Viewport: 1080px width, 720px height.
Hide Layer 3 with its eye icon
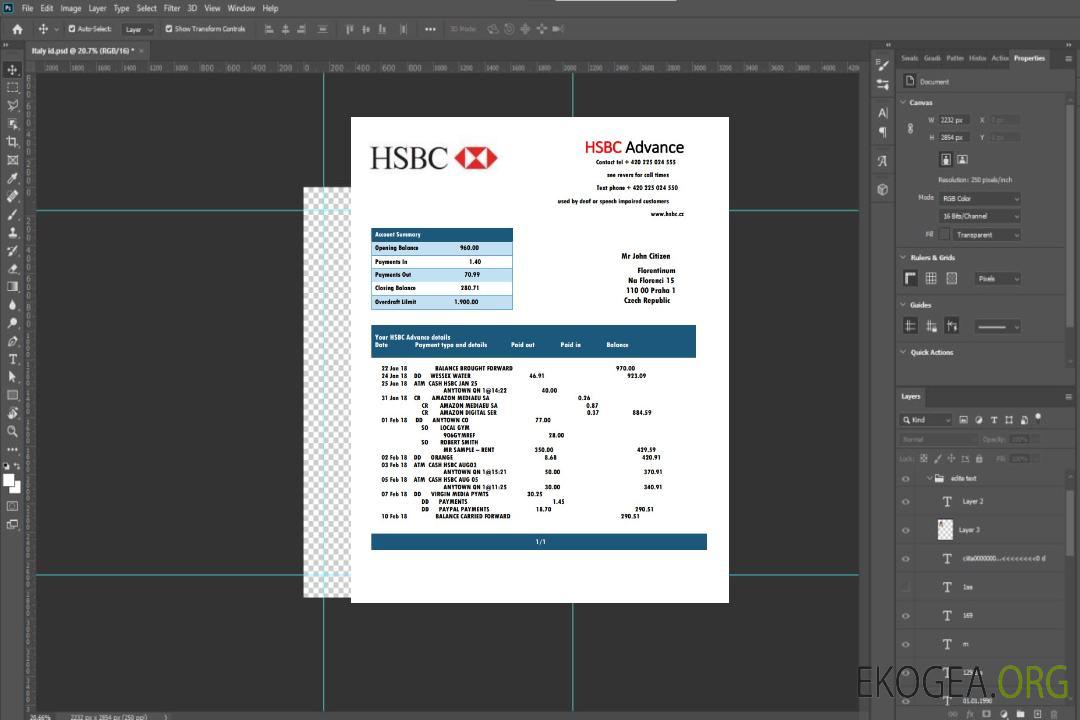[x=906, y=530]
